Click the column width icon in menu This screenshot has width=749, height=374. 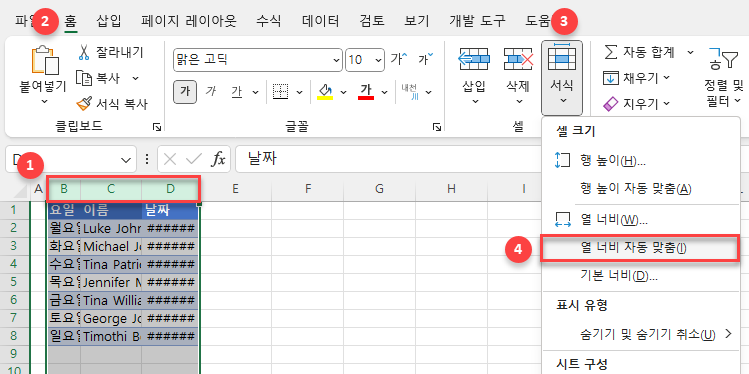click(x=562, y=220)
